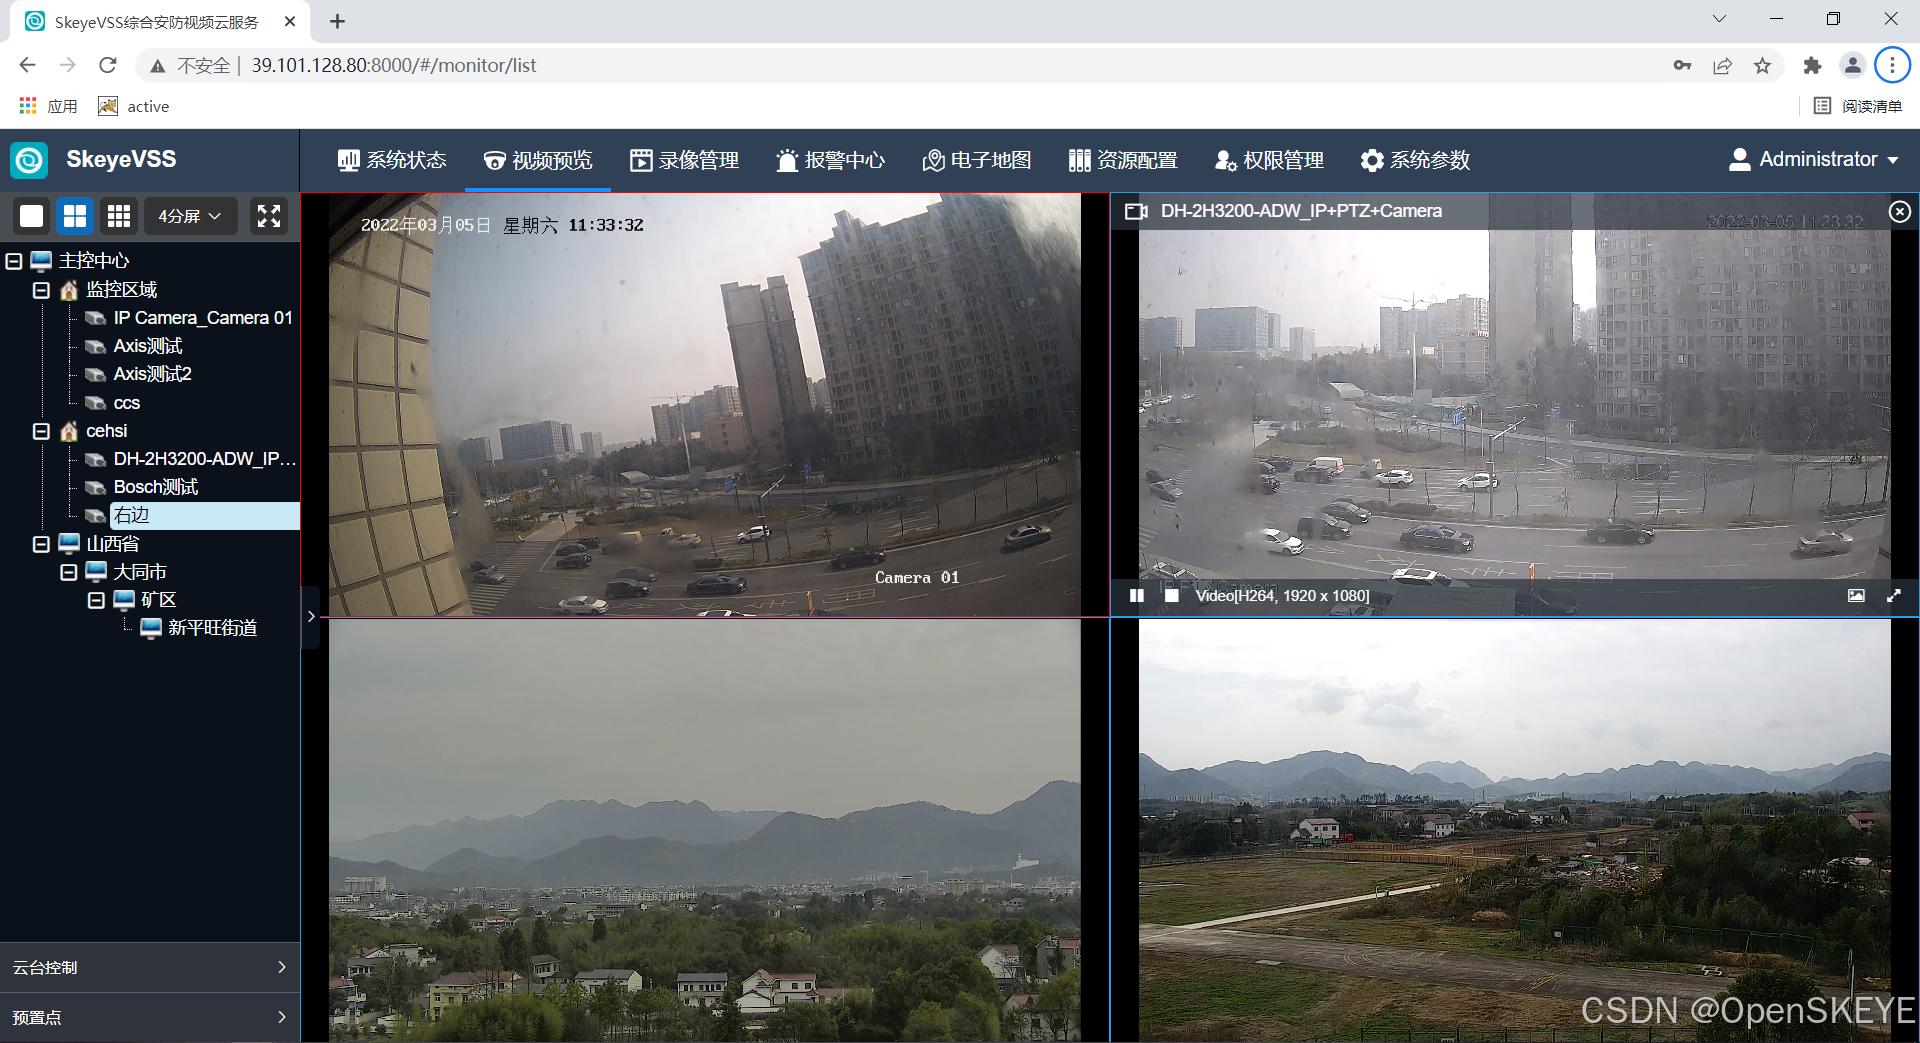Open the 资源配置 tab

point(1122,160)
